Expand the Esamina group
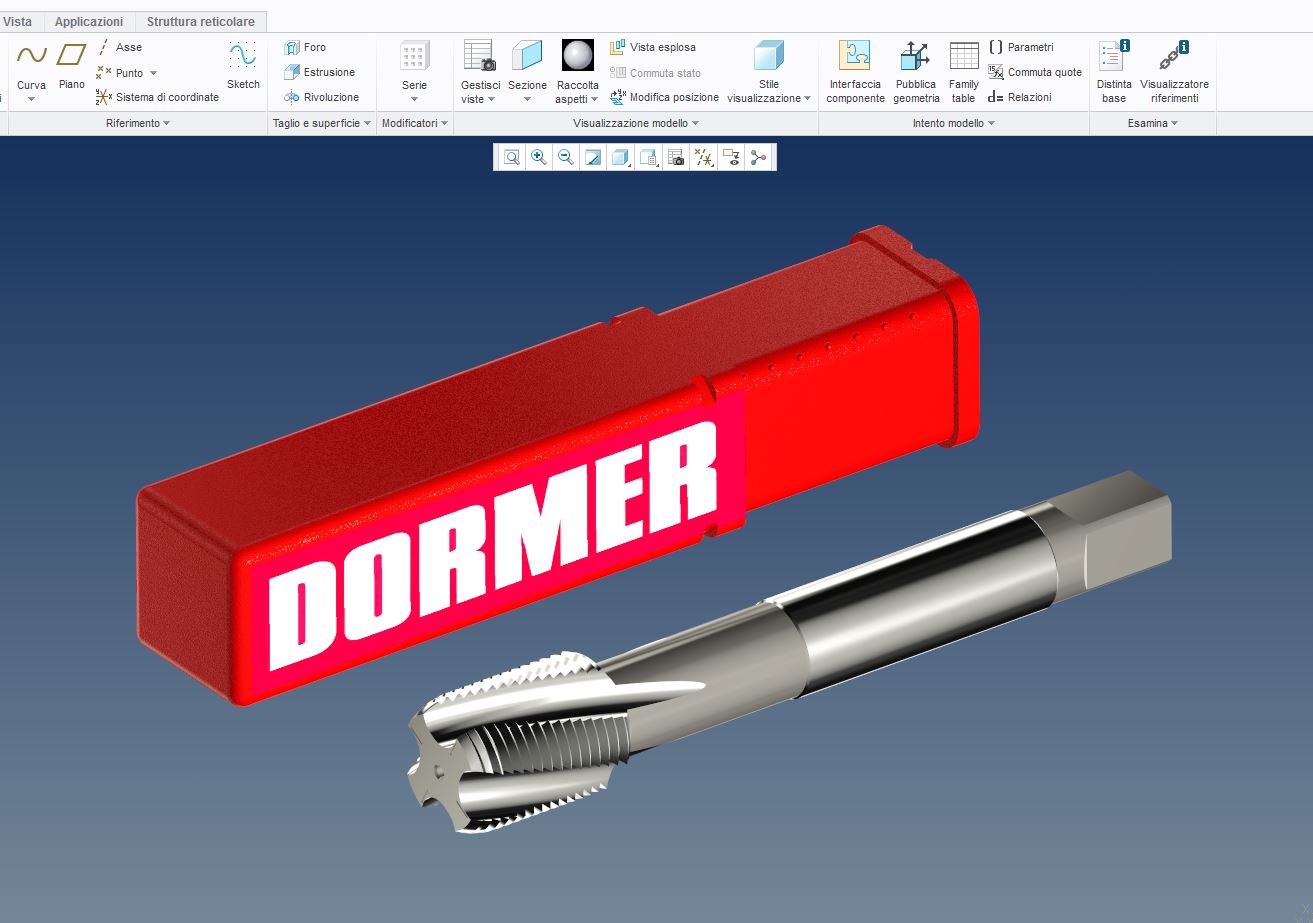The height and width of the screenshot is (923, 1313). 1153,123
